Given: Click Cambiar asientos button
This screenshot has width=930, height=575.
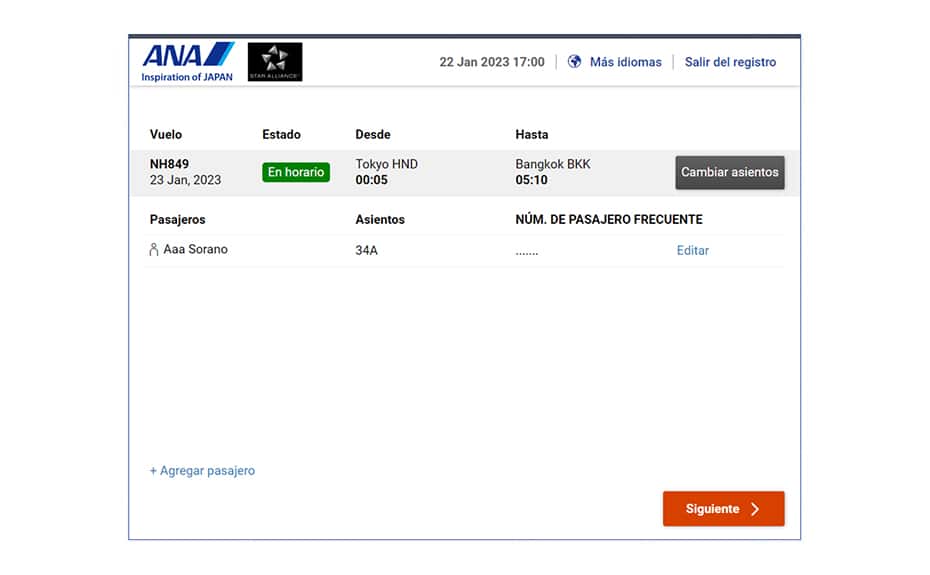Looking at the screenshot, I should point(730,172).
